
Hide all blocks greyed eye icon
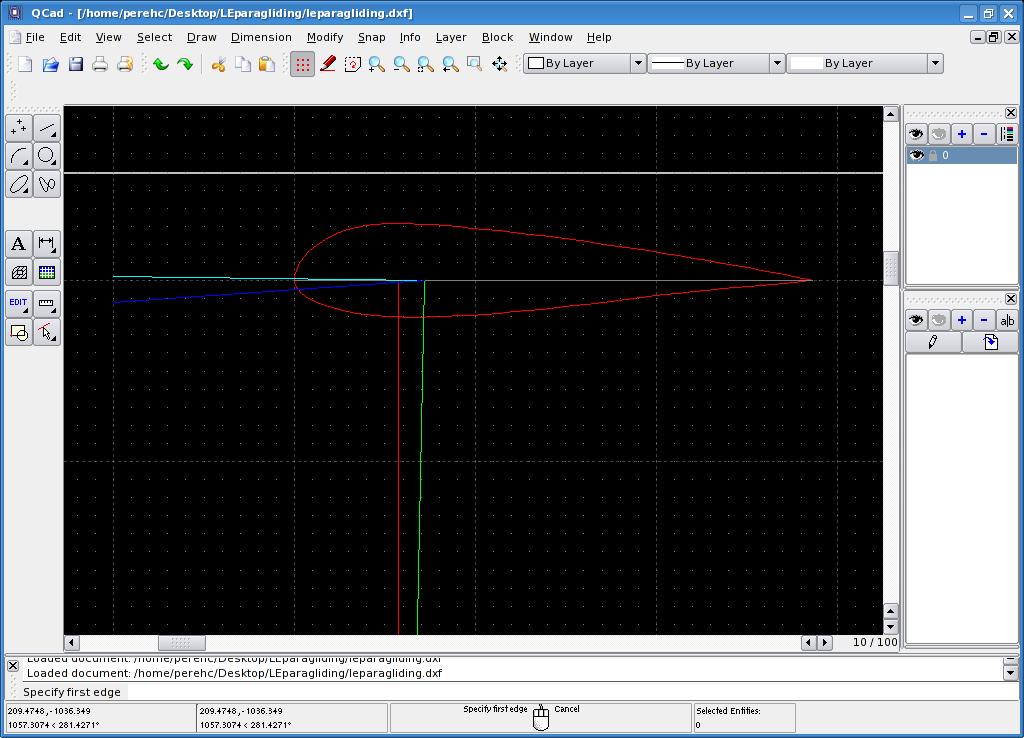pos(939,320)
